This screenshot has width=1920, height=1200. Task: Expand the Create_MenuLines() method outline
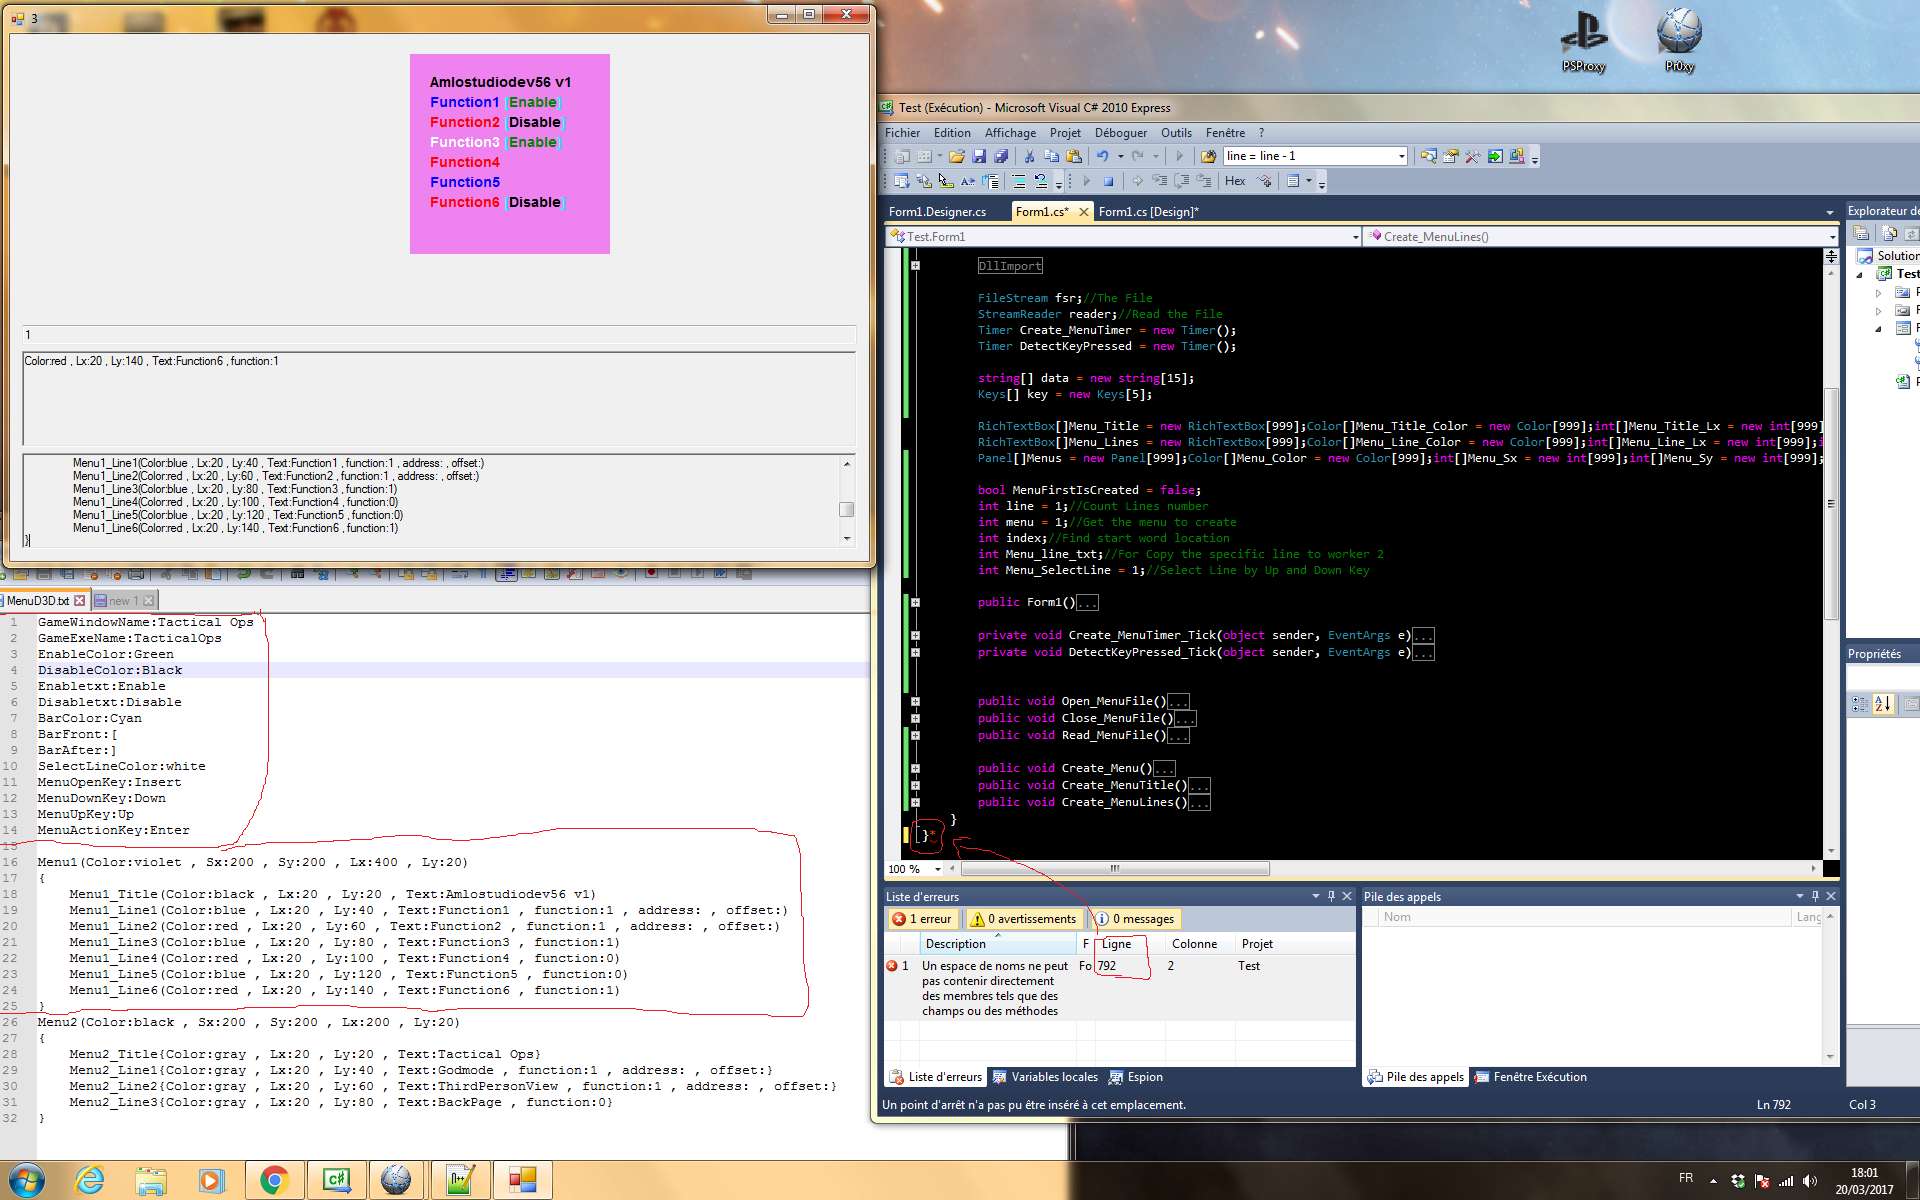coord(915,802)
